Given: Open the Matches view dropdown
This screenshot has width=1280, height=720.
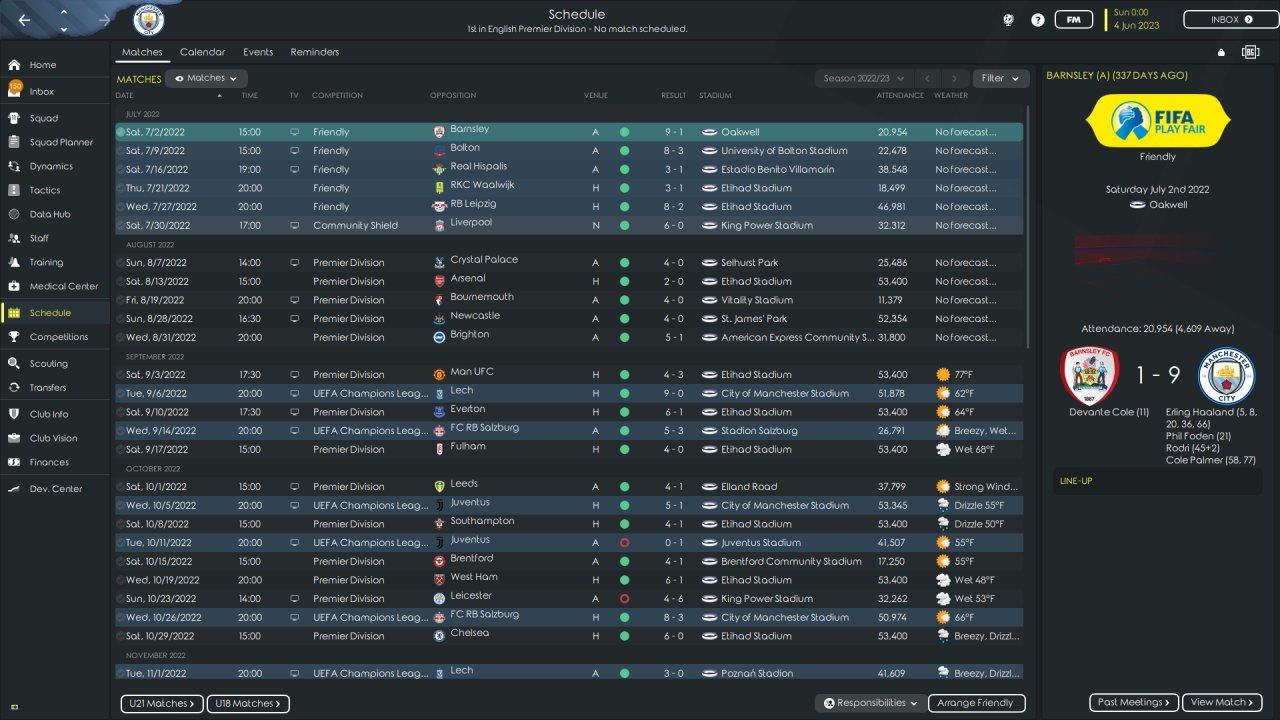Looking at the screenshot, I should [x=206, y=78].
